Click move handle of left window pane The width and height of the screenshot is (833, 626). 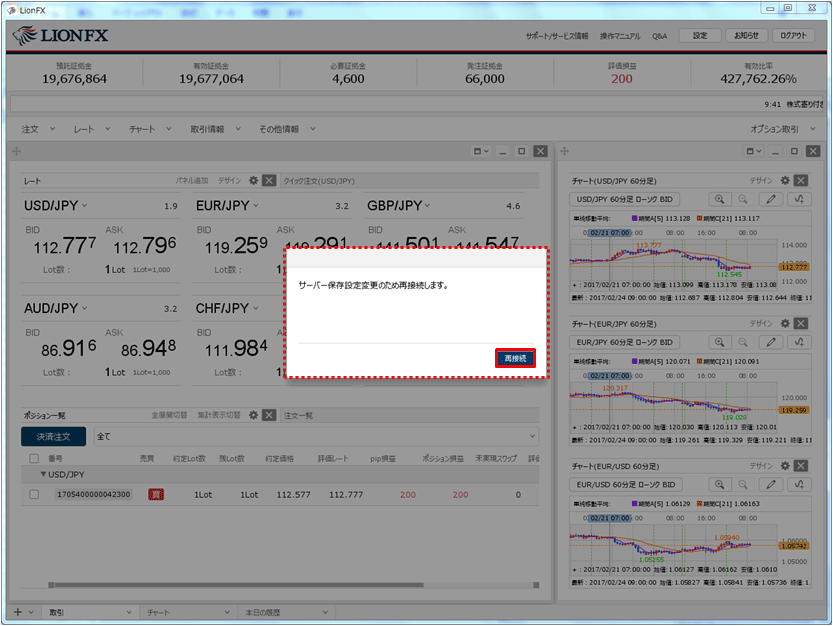click(16, 151)
